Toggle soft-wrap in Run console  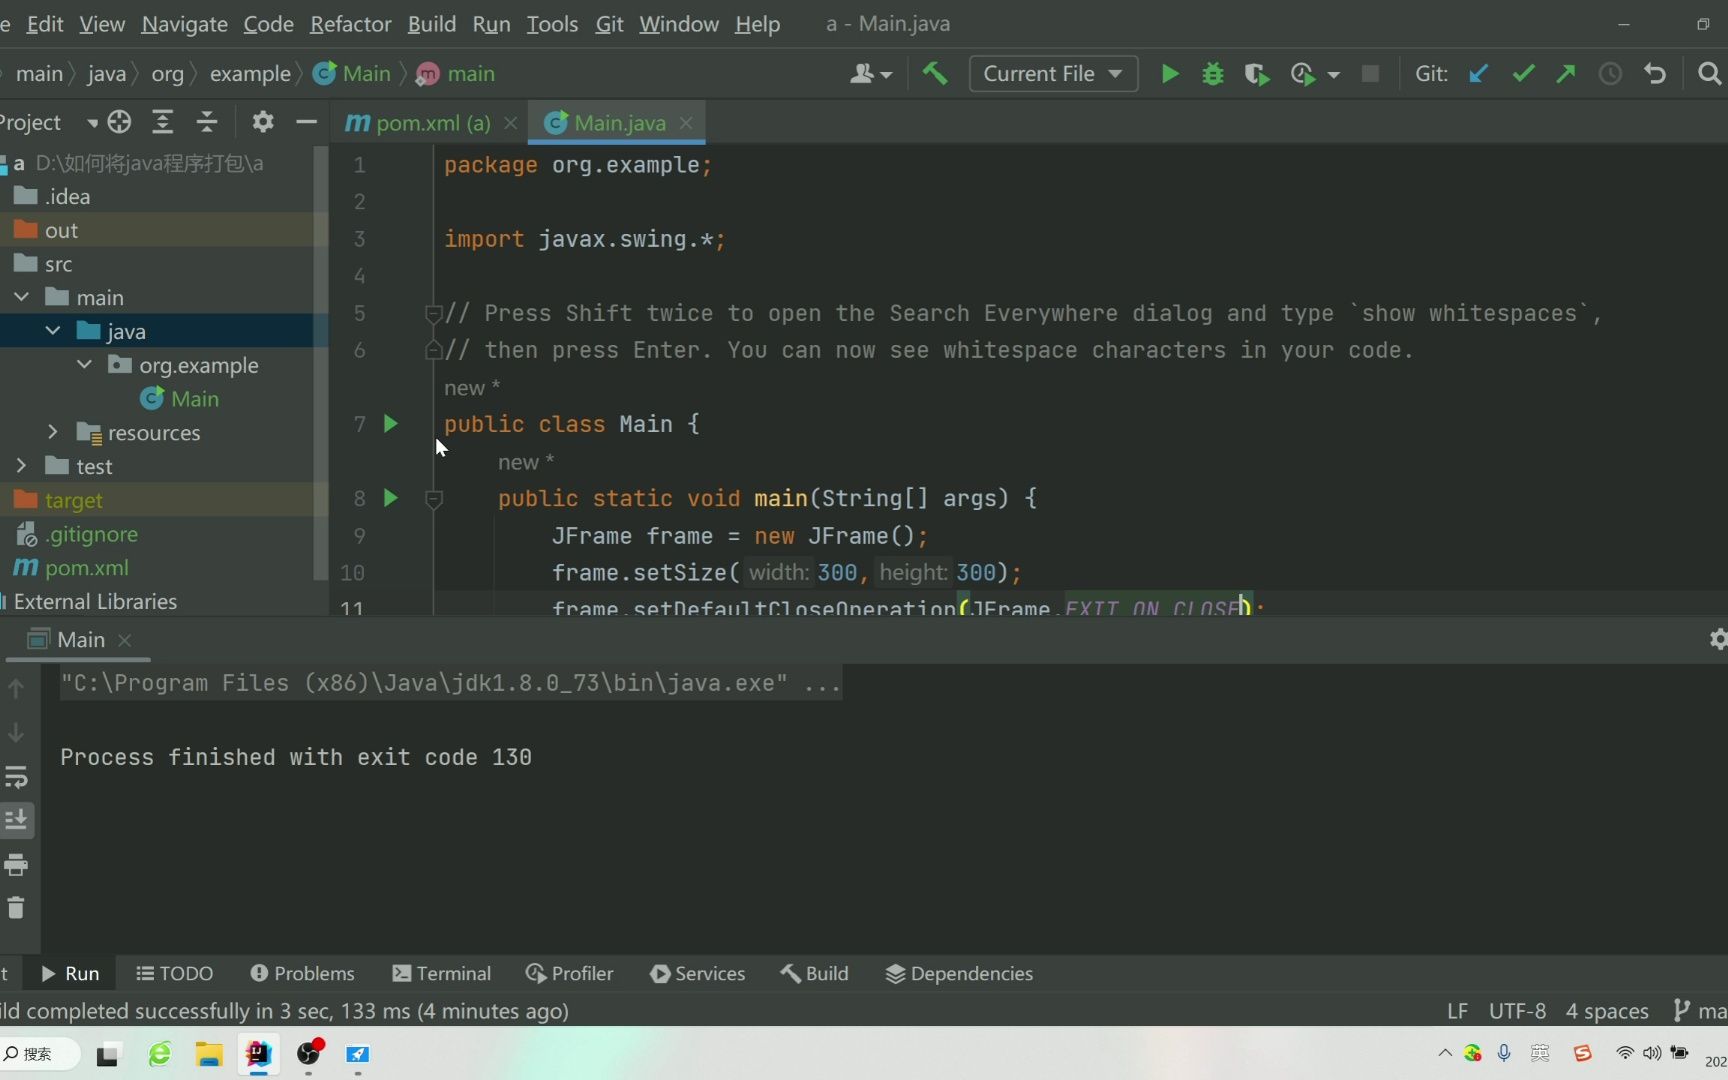pos(16,777)
